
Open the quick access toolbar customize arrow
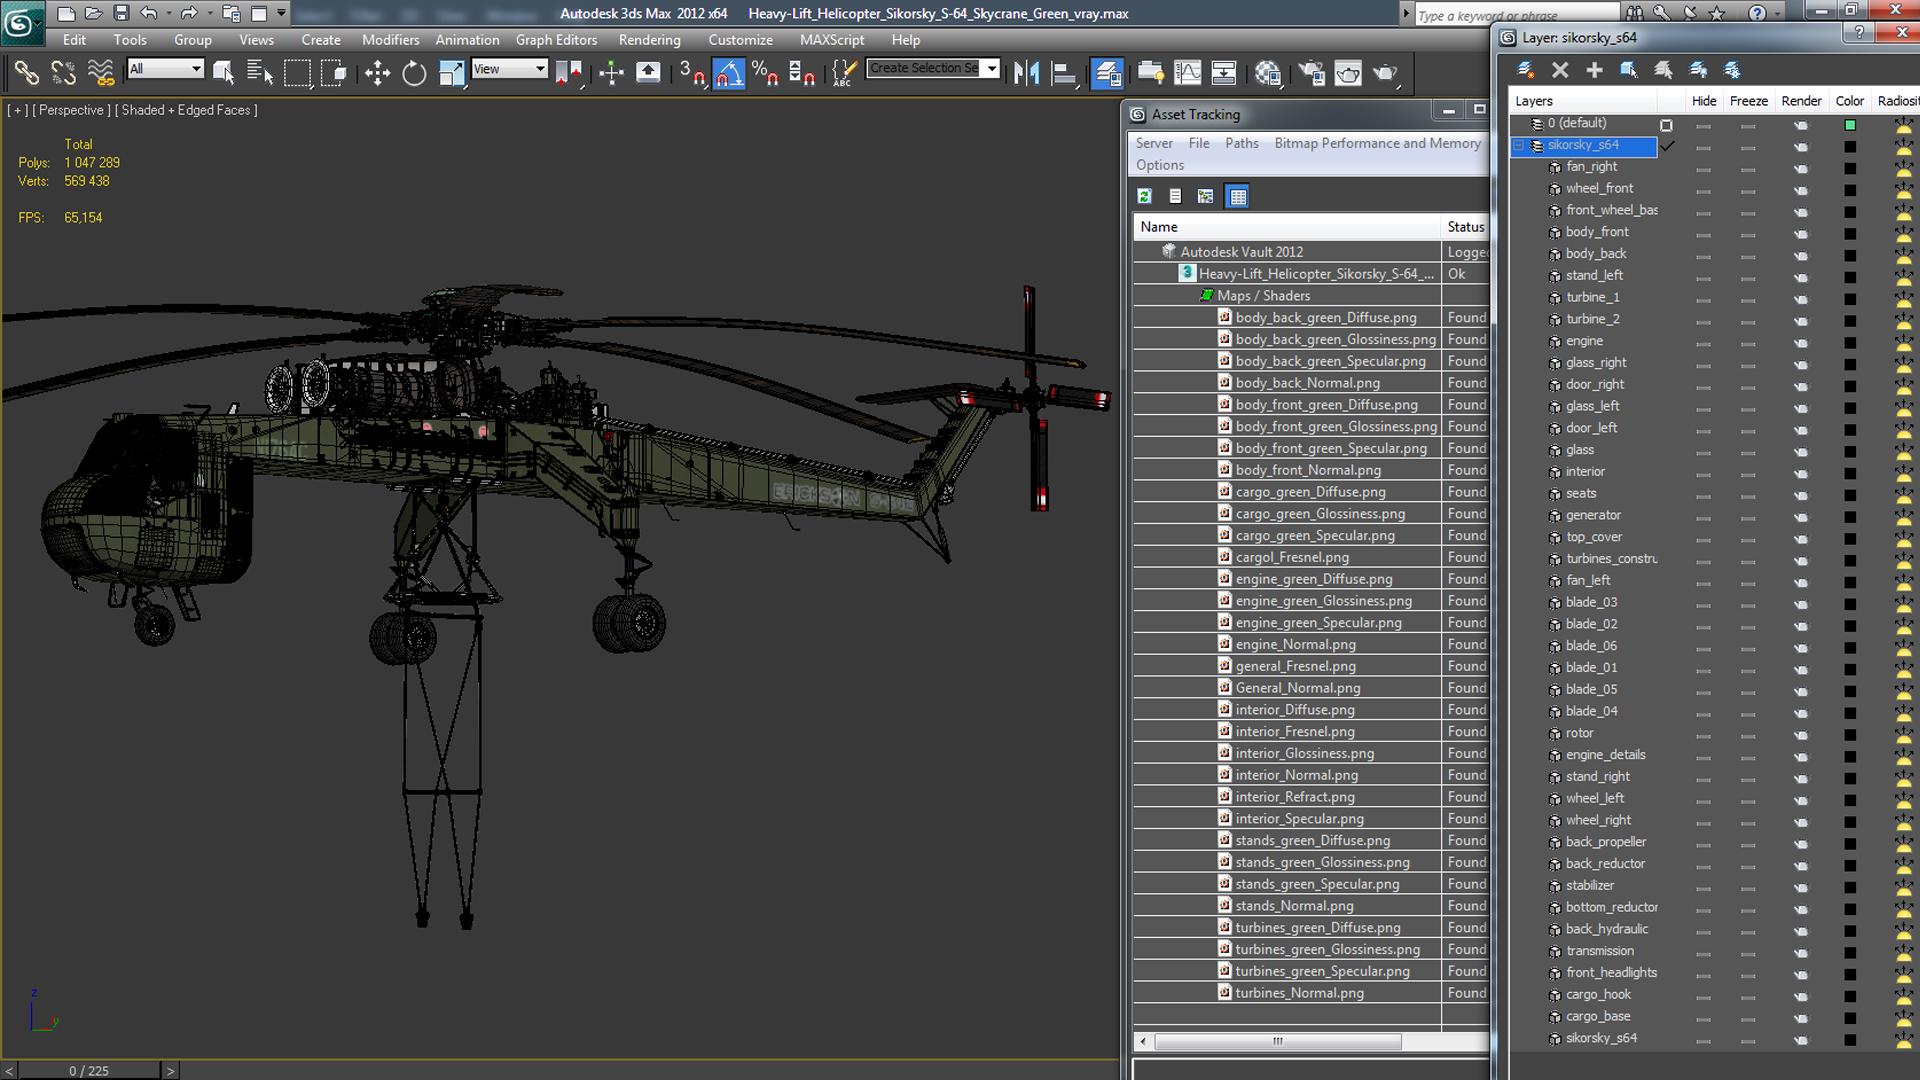(x=282, y=13)
